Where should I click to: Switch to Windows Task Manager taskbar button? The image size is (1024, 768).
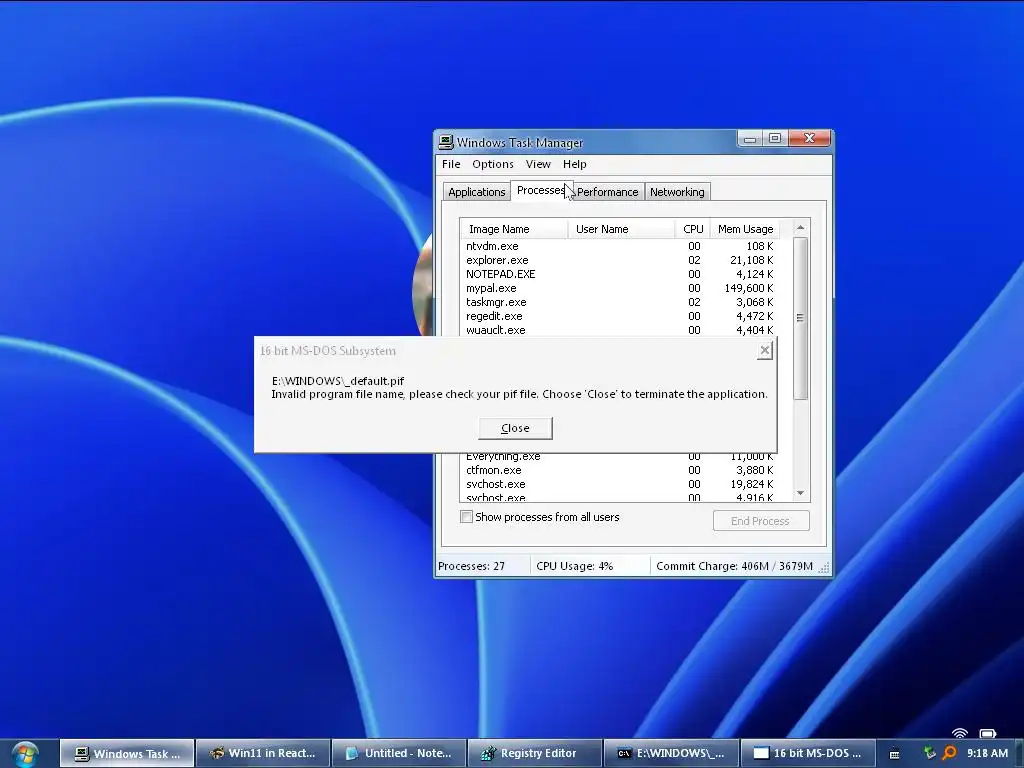(x=127, y=754)
